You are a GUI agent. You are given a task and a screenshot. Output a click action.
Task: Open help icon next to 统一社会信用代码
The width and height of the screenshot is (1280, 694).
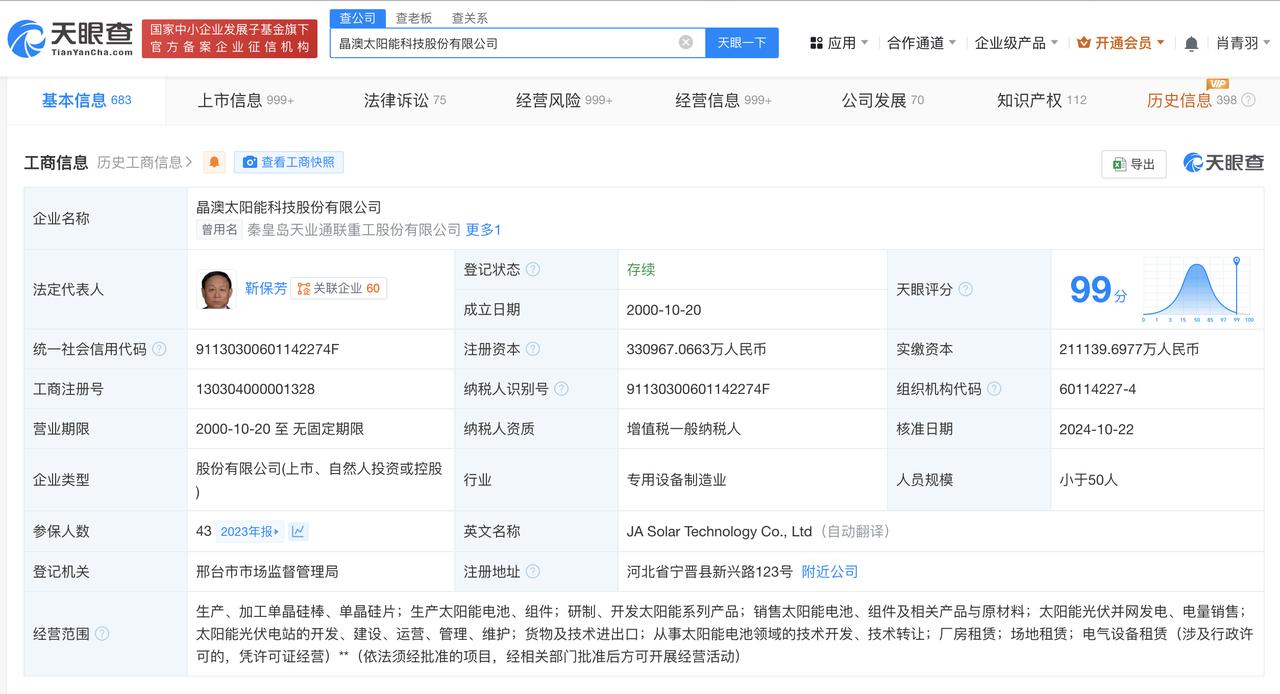tap(159, 349)
